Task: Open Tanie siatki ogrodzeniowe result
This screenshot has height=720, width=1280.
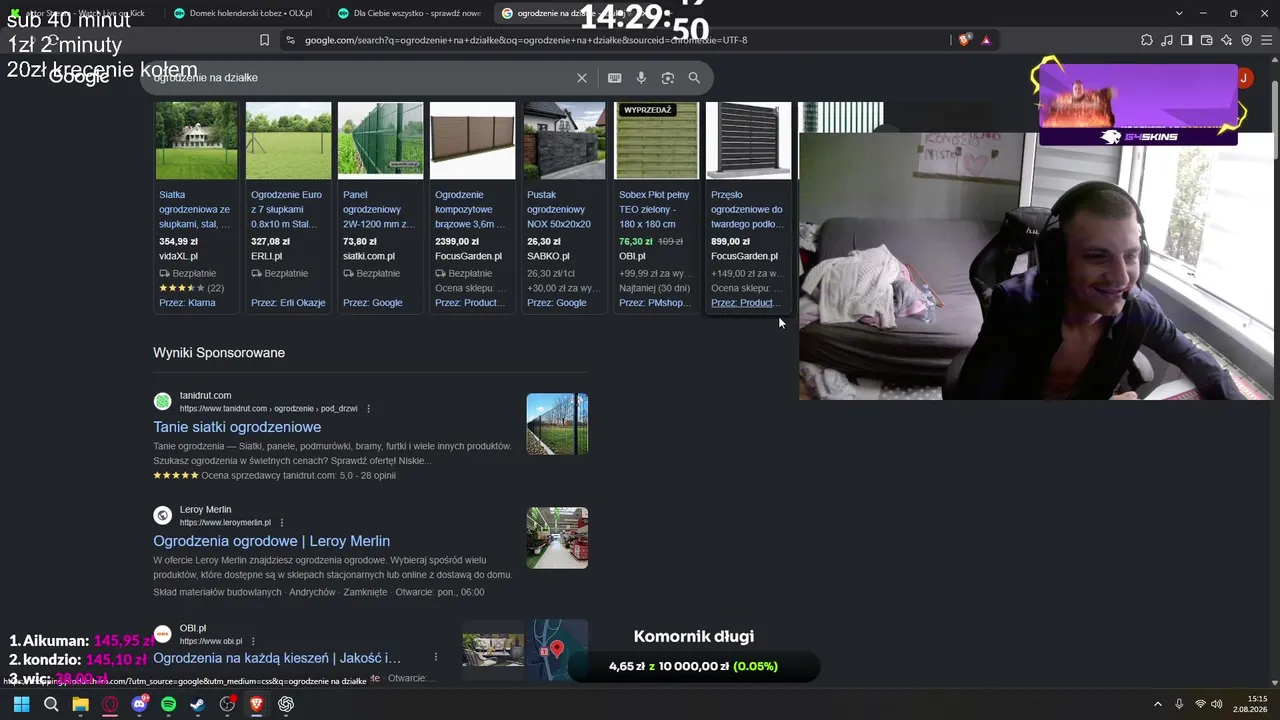Action: (x=237, y=427)
